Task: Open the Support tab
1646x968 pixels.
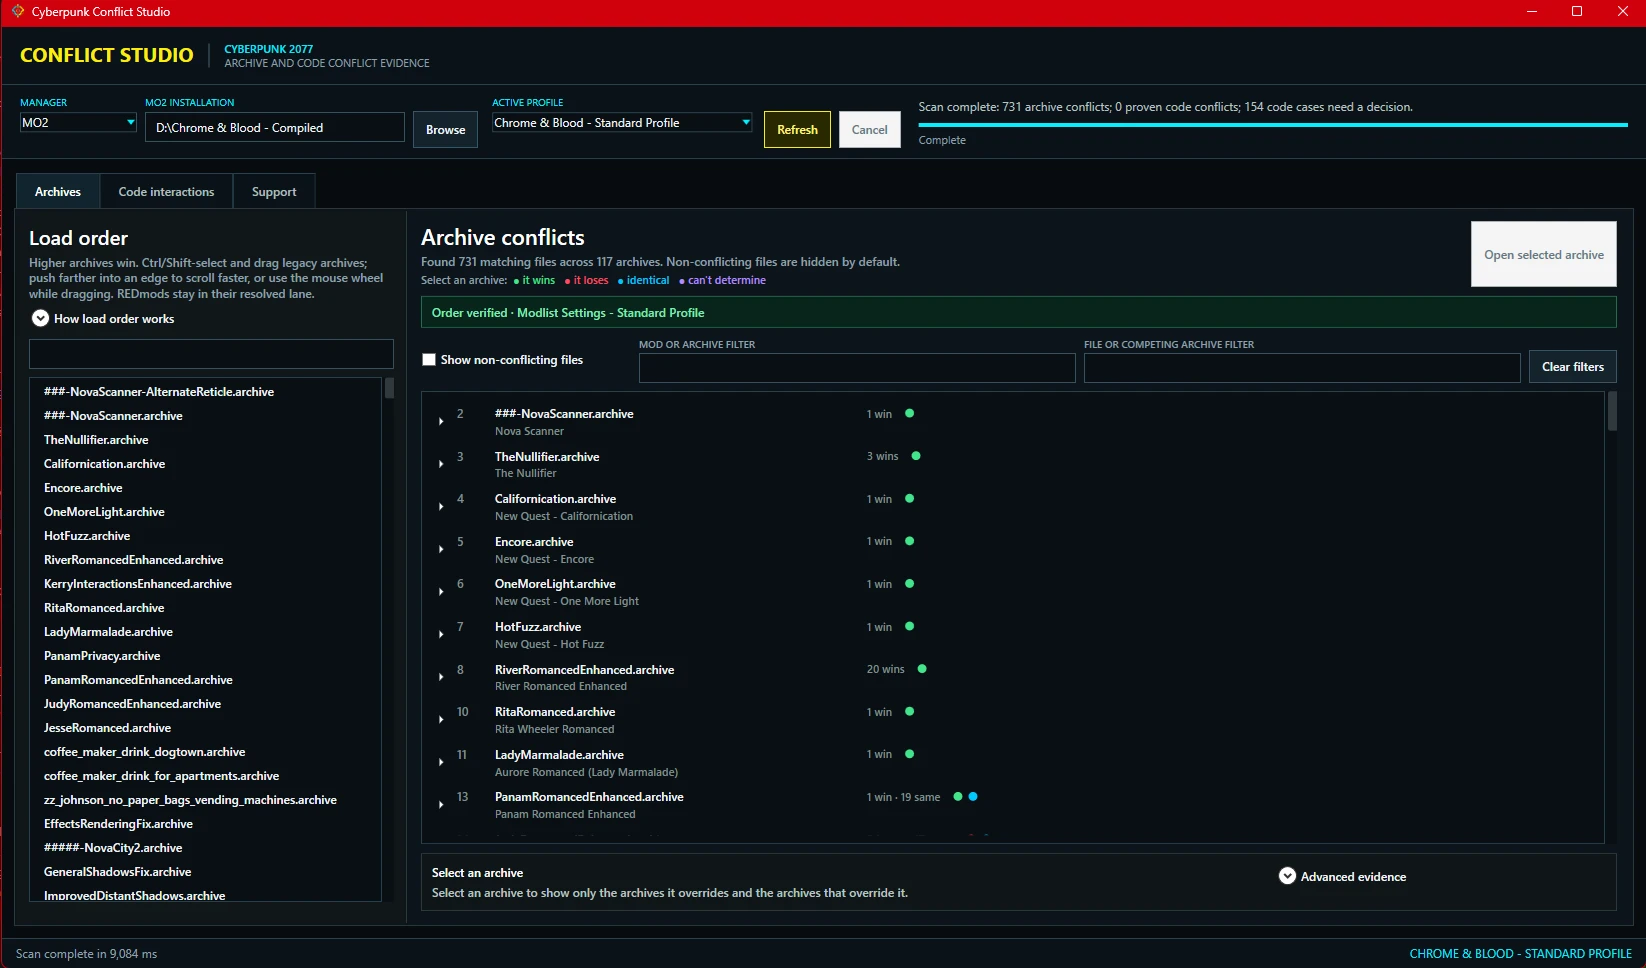Action: [x=274, y=192]
